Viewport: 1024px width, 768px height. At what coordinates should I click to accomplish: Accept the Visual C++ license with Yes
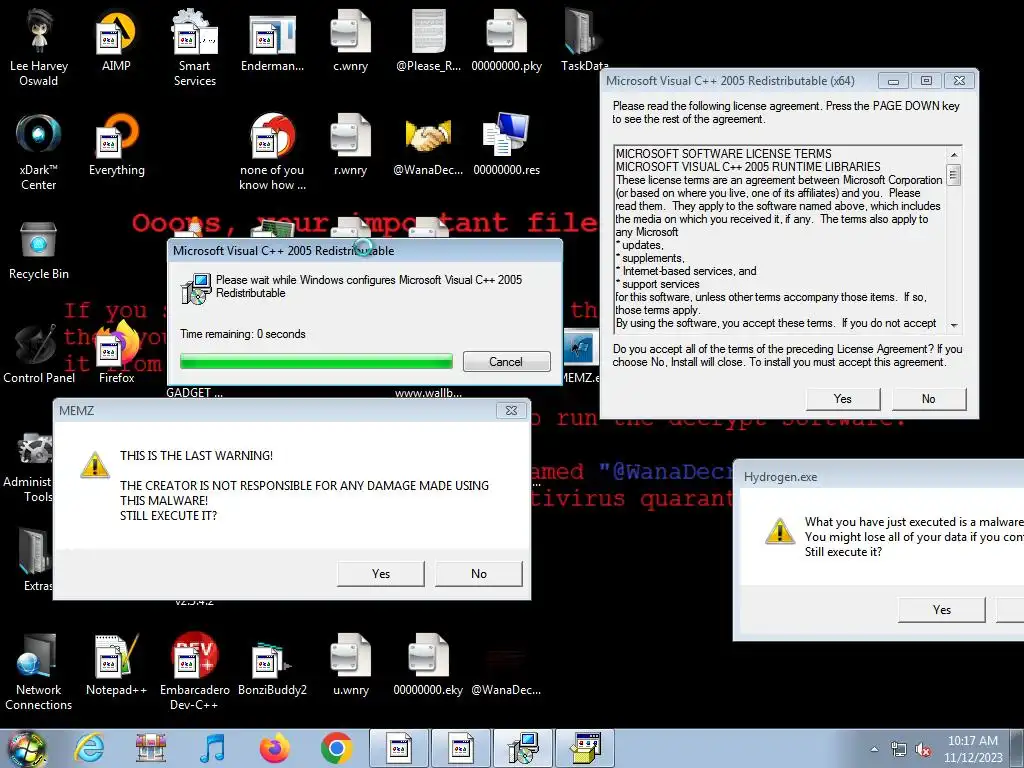842,398
